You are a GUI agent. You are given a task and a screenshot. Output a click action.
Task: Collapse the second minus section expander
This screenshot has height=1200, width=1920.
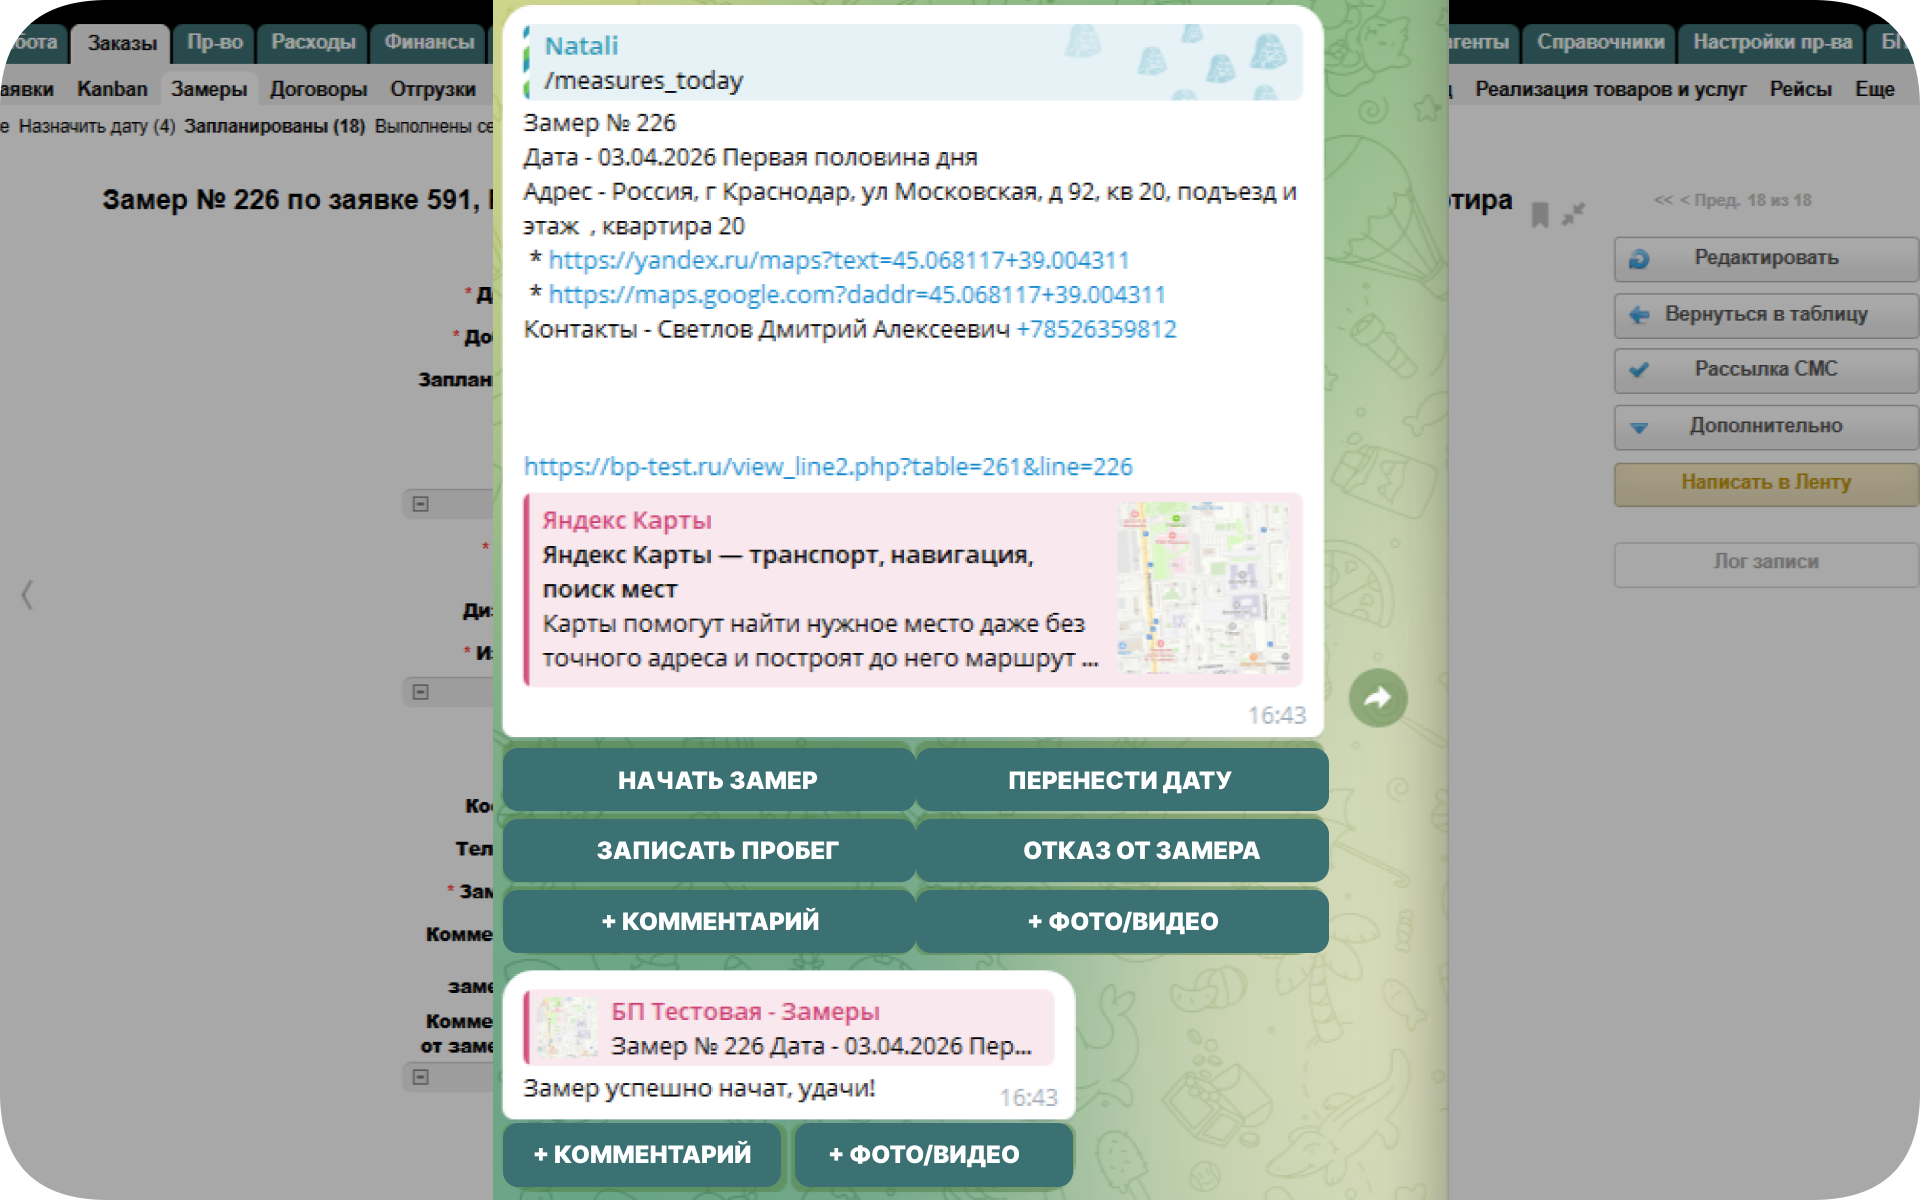421,692
